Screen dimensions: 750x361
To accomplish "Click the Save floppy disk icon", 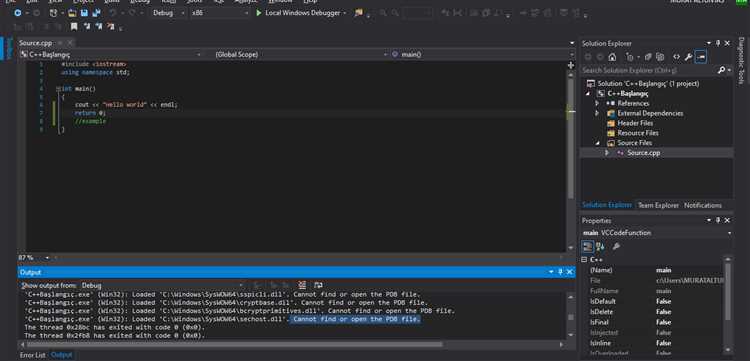I will click(x=84, y=13).
